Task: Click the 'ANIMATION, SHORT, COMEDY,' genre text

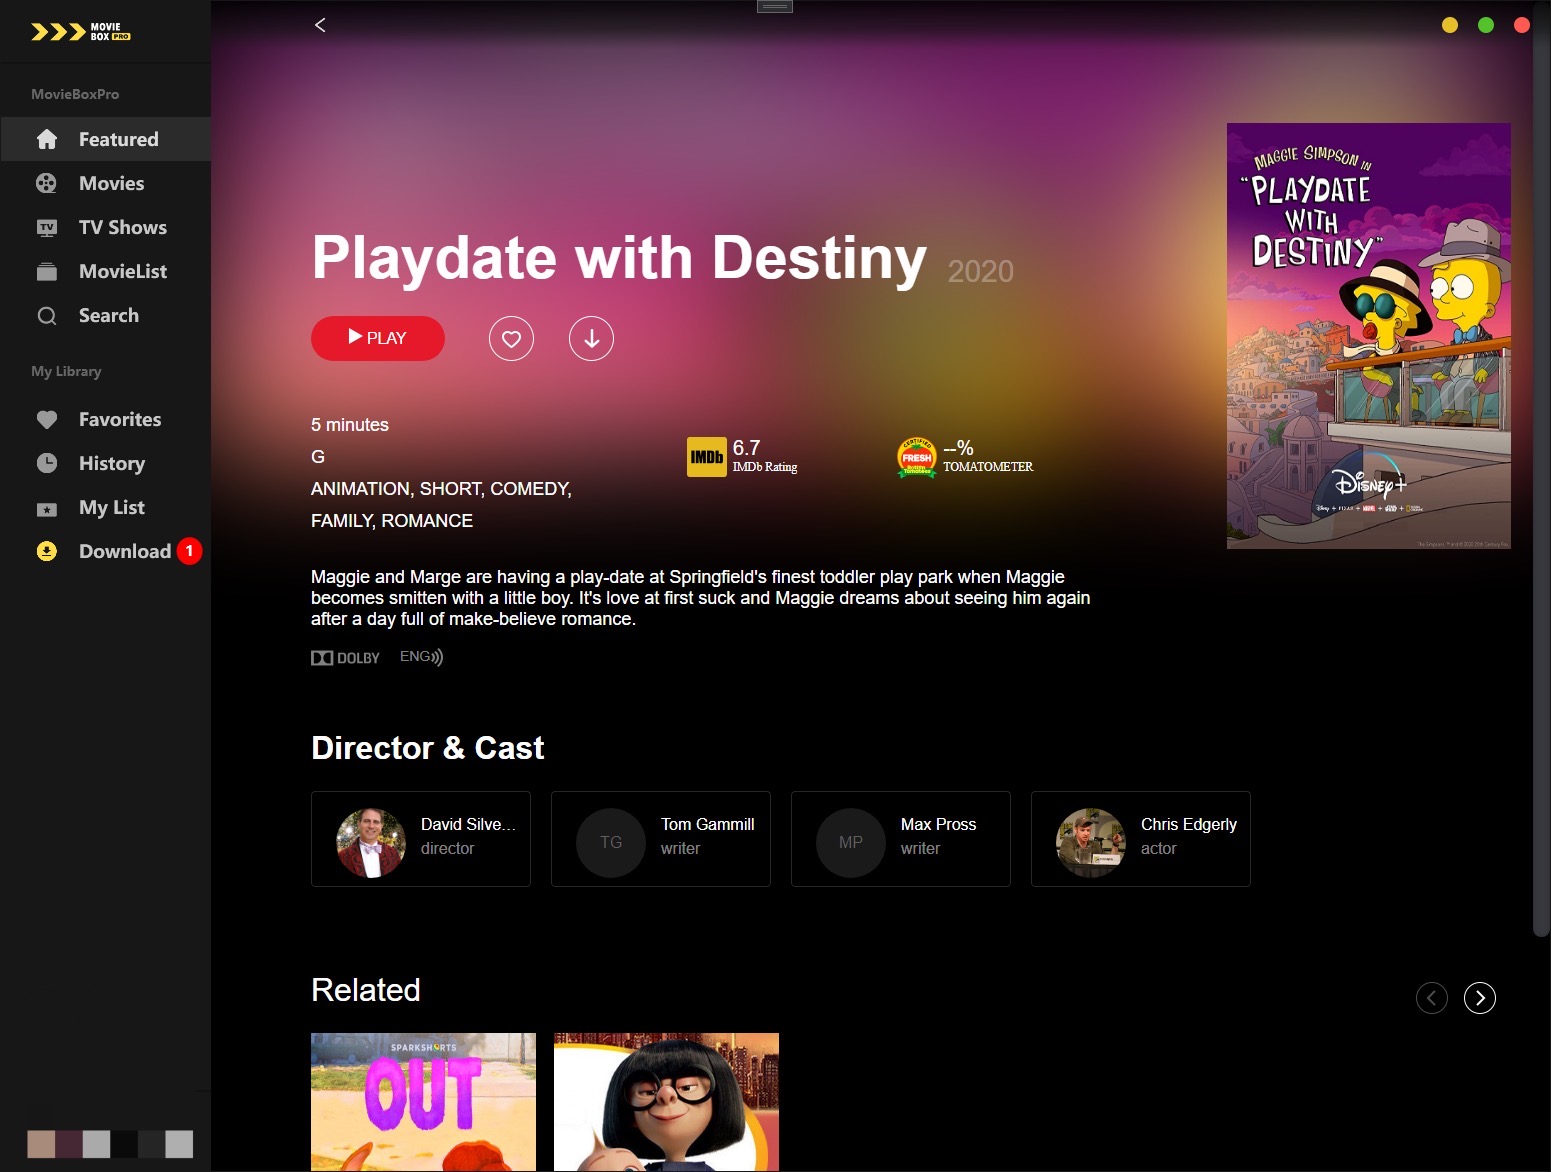Action: 441,489
